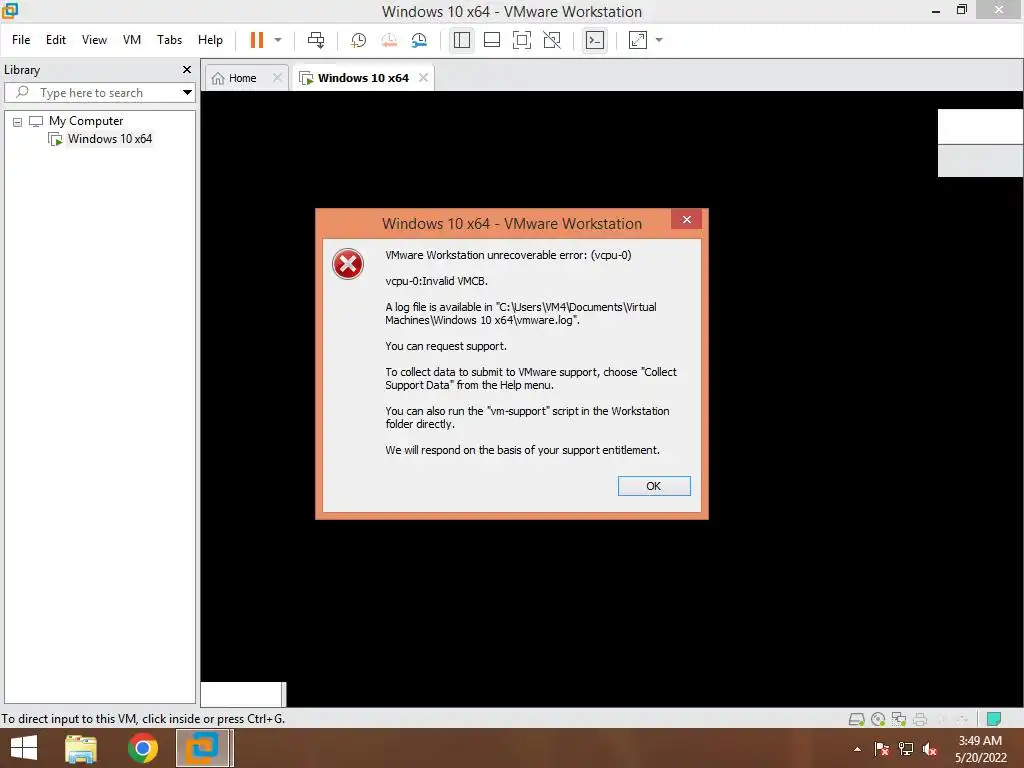Open Google Chrome from the taskbar
1024x768 pixels.
point(142,748)
